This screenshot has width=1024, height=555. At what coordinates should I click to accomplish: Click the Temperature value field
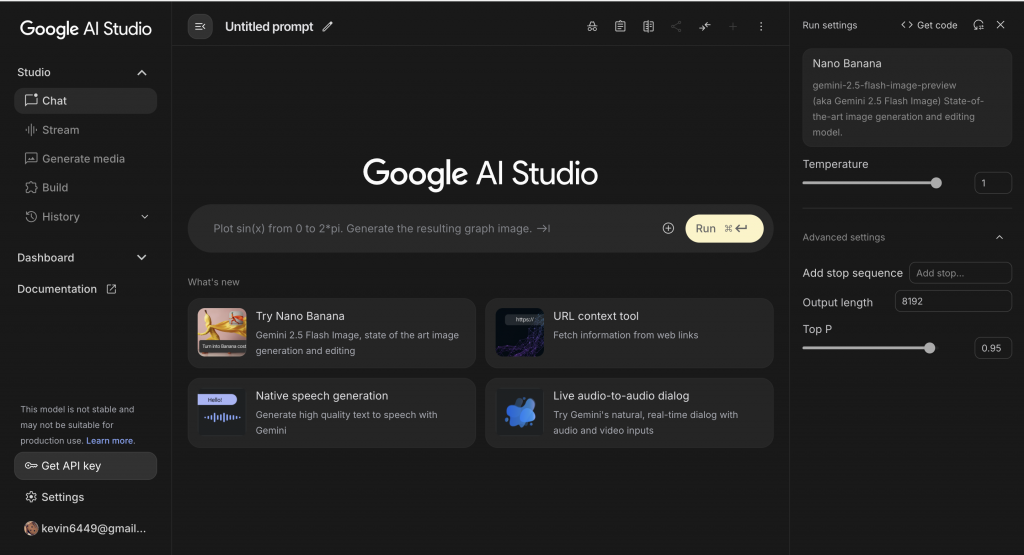(x=993, y=183)
